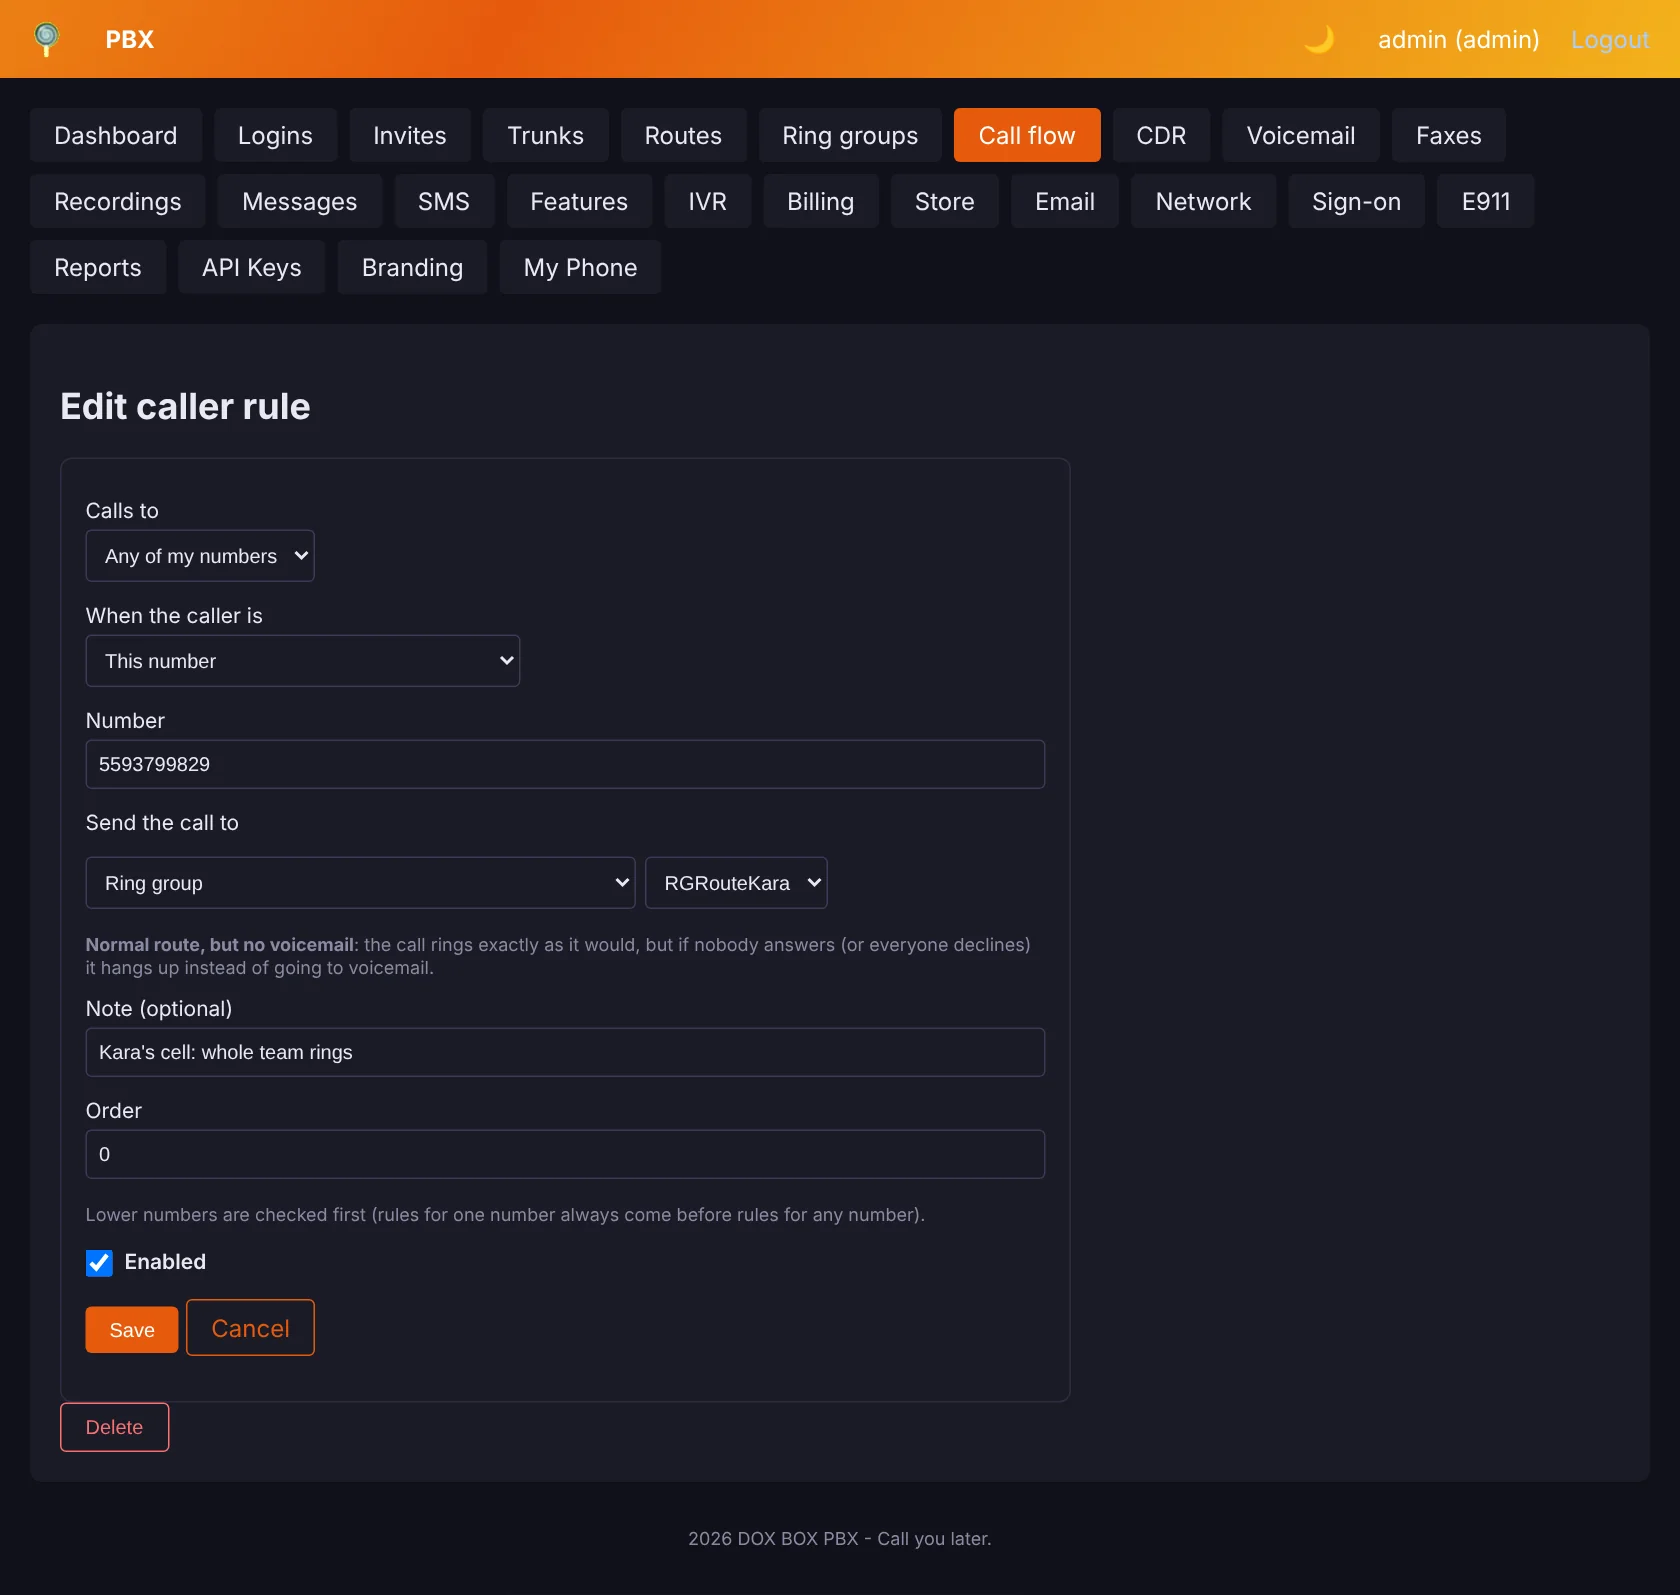
Task: Open the CDR tab
Action: pos(1161,135)
